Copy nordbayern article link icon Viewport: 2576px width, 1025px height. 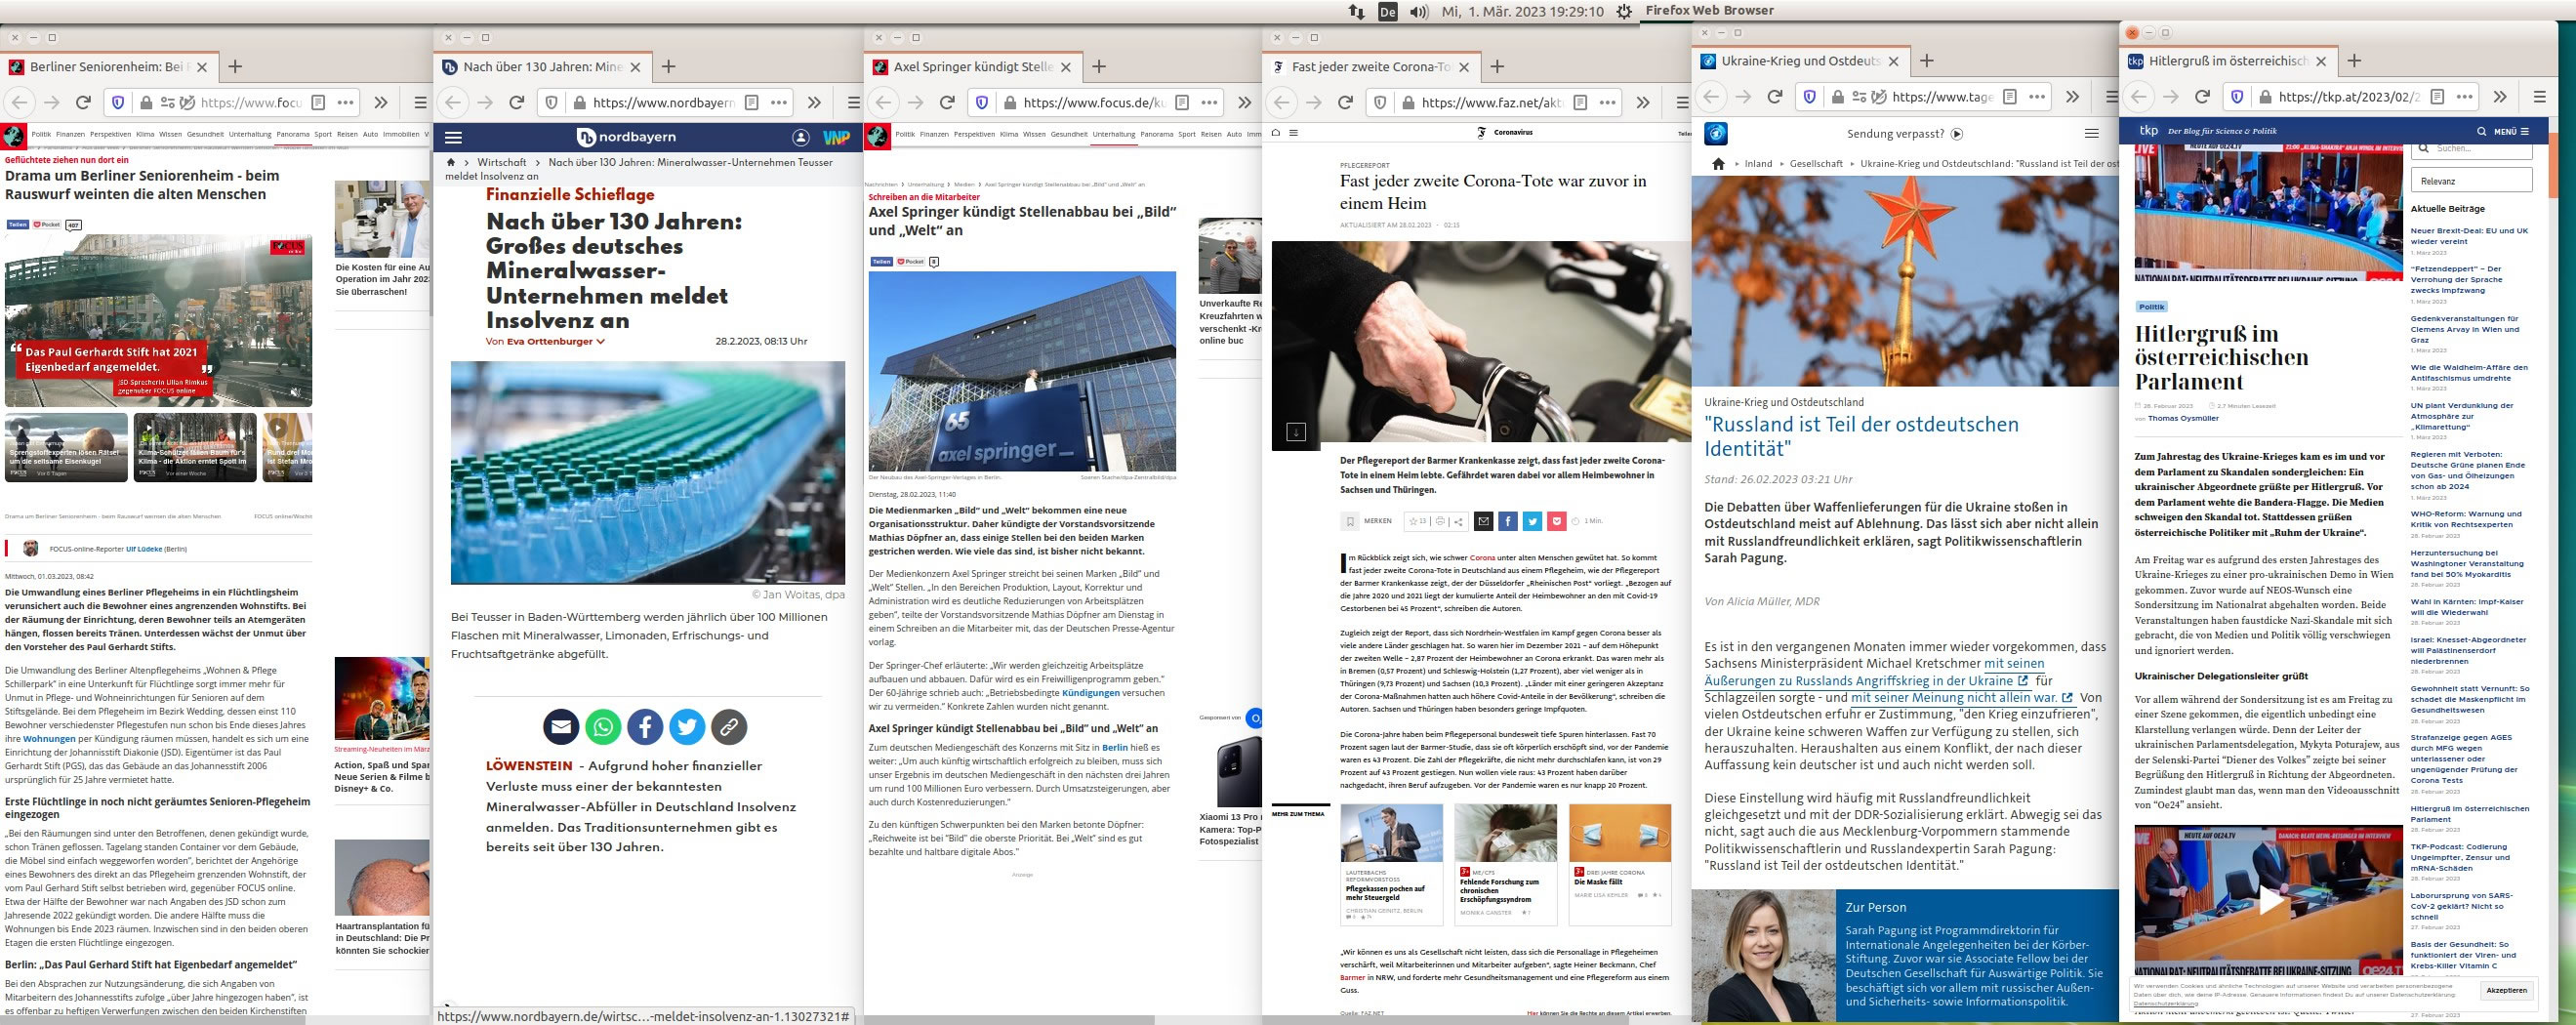pos(729,727)
